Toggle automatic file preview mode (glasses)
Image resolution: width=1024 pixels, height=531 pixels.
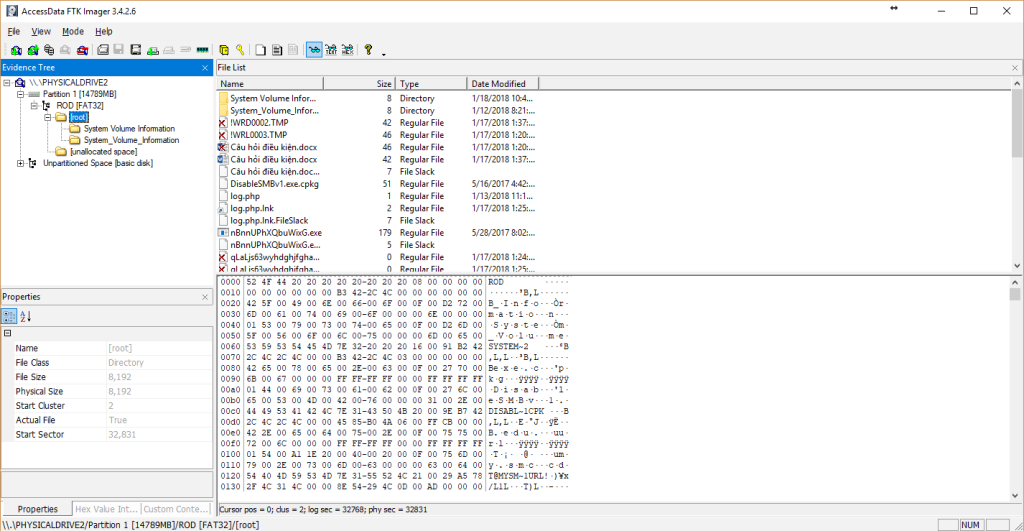pyautogui.click(x=314, y=50)
